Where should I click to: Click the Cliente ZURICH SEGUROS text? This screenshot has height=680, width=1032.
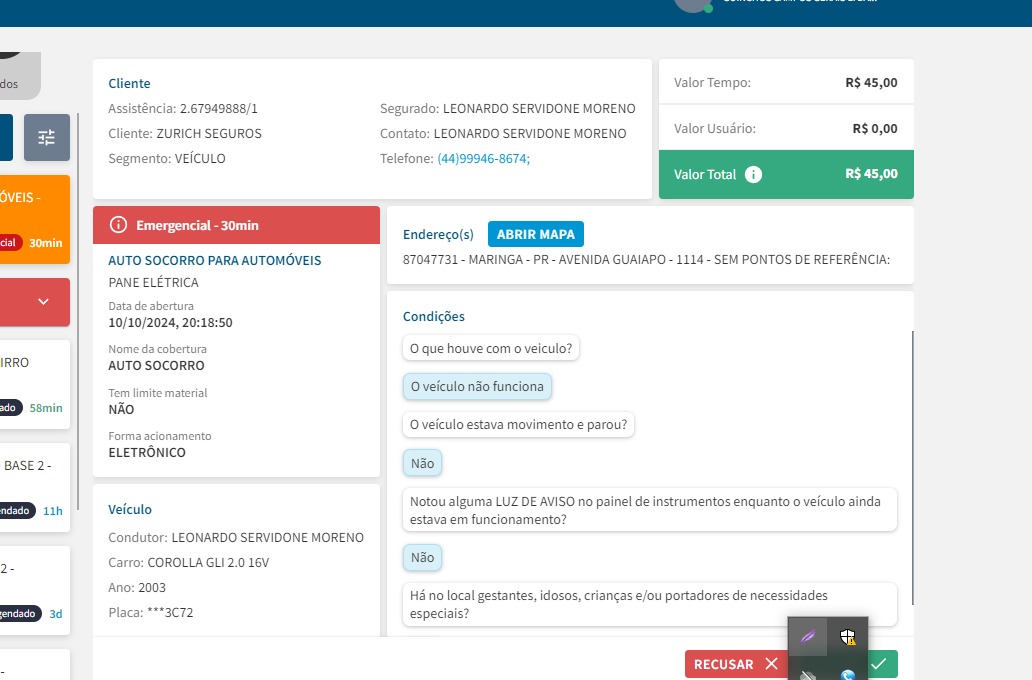coord(185,134)
